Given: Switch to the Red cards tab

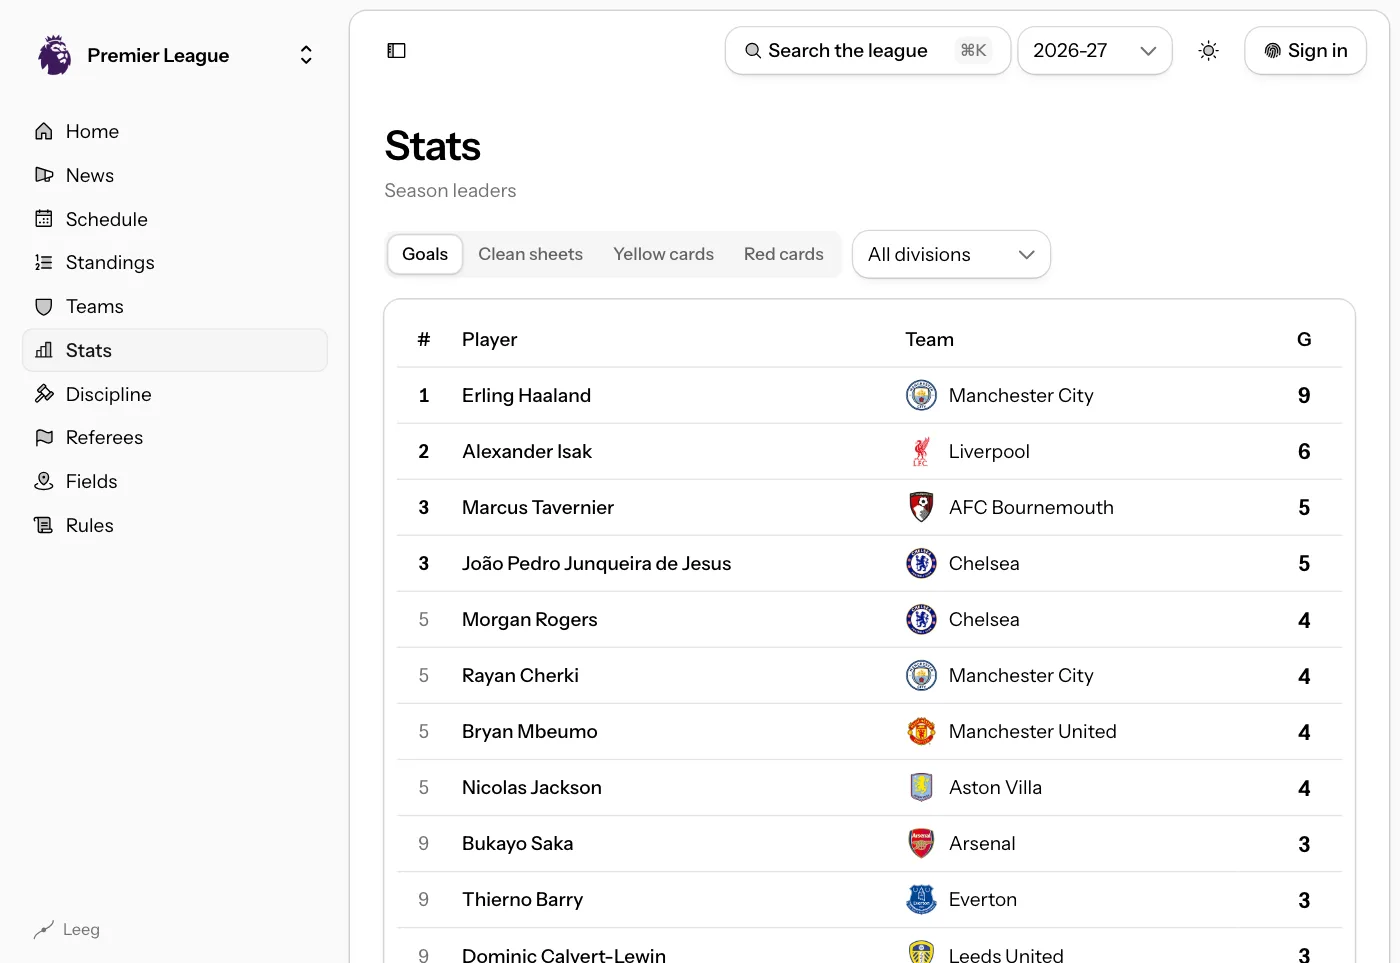Looking at the screenshot, I should (x=784, y=254).
